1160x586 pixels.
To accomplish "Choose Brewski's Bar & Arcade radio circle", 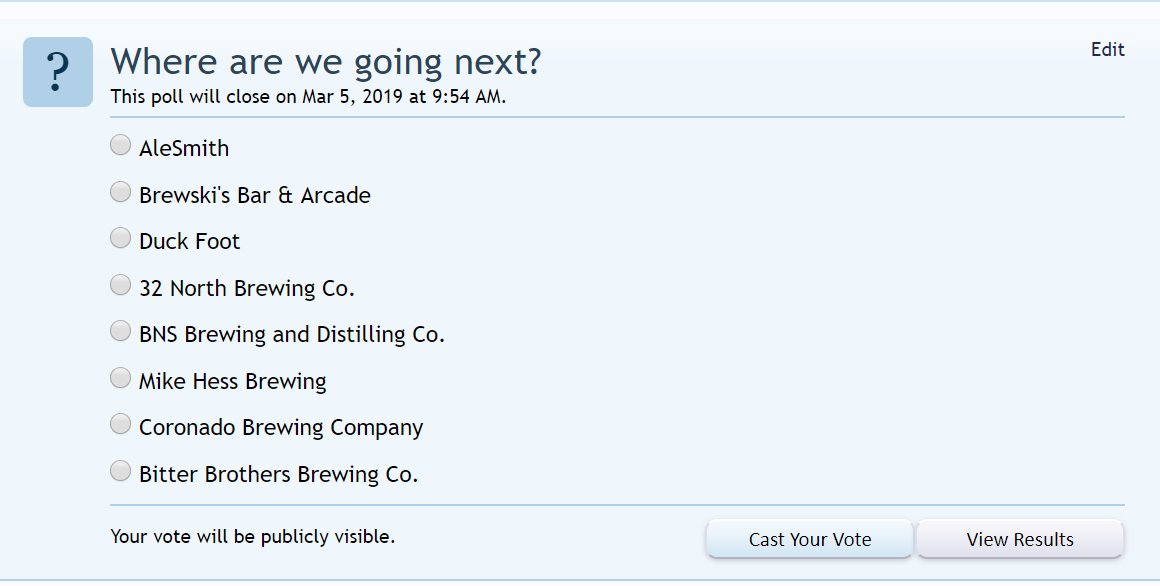I will coord(121,192).
